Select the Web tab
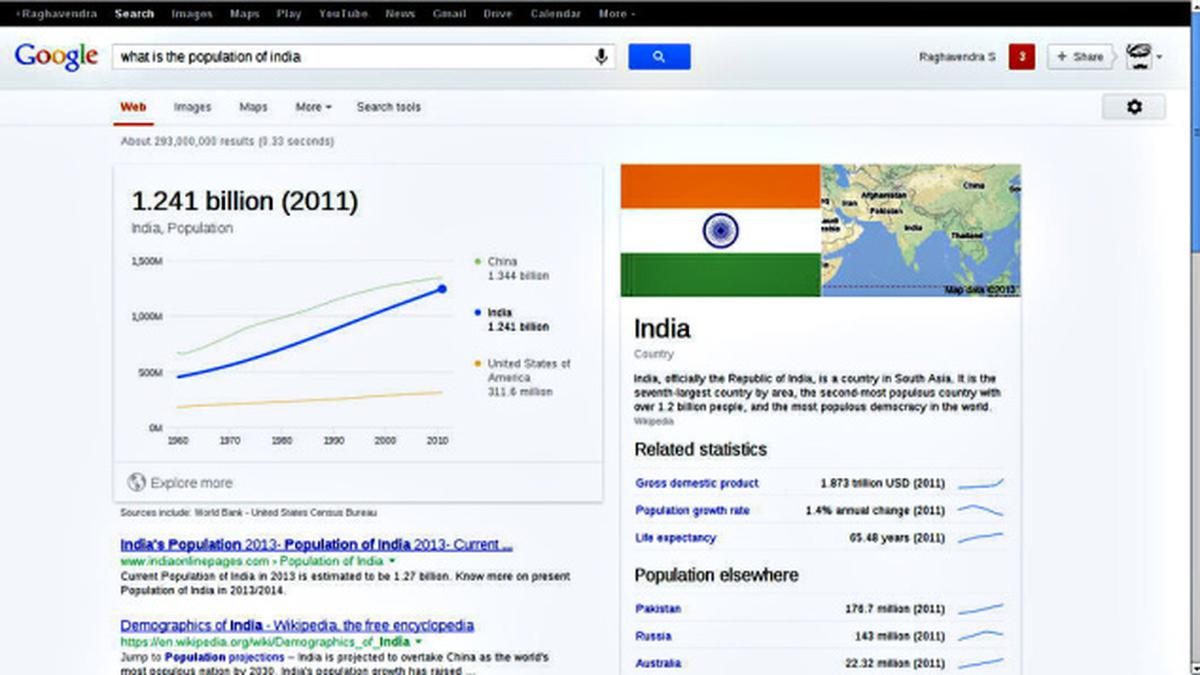Viewport: 1200px width, 675px height. (133, 107)
